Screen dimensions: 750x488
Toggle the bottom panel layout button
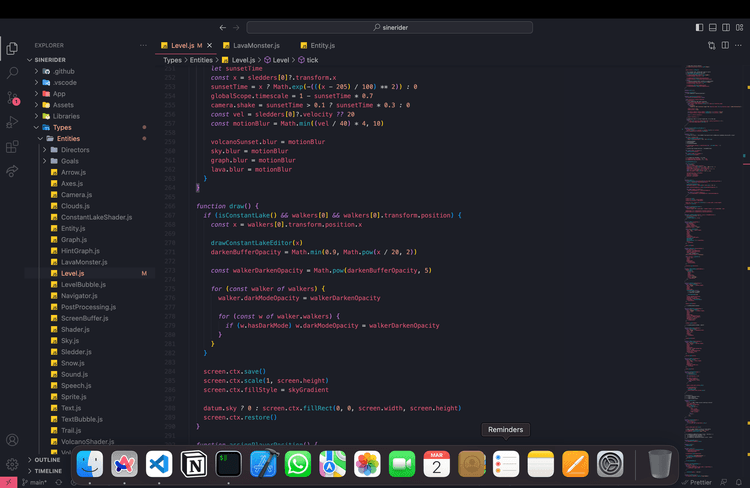coord(712,27)
